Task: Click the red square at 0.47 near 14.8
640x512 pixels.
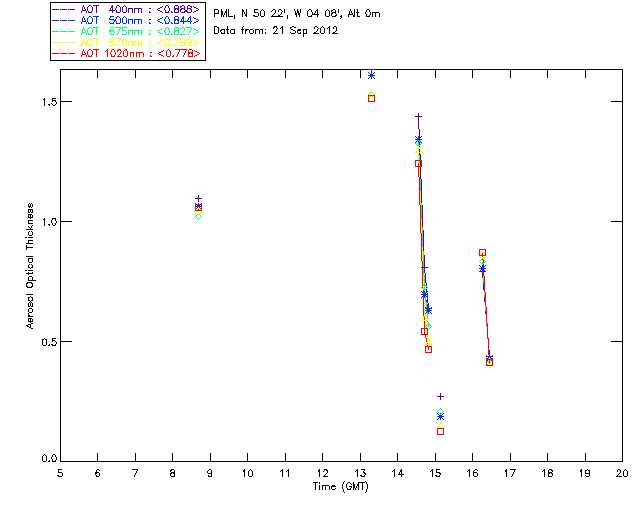Action: [429, 349]
